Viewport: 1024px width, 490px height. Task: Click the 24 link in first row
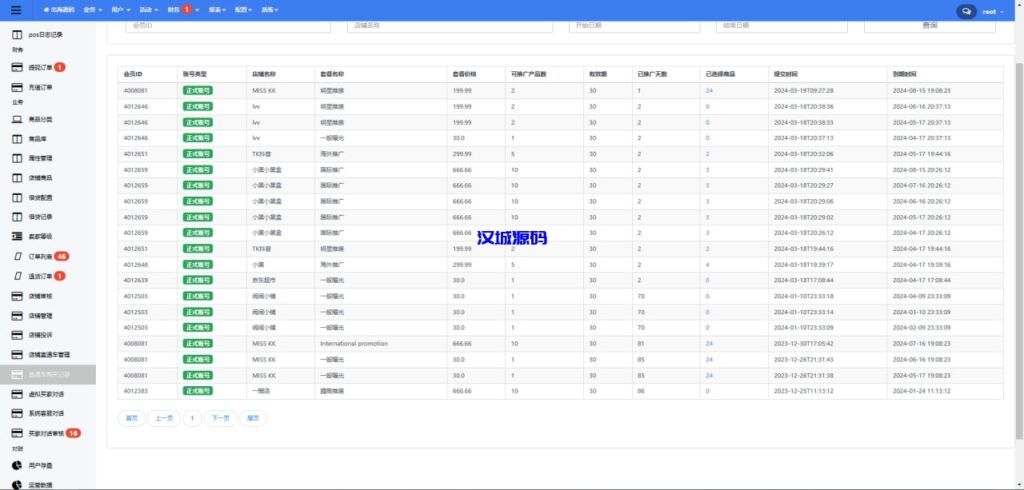[708, 90]
